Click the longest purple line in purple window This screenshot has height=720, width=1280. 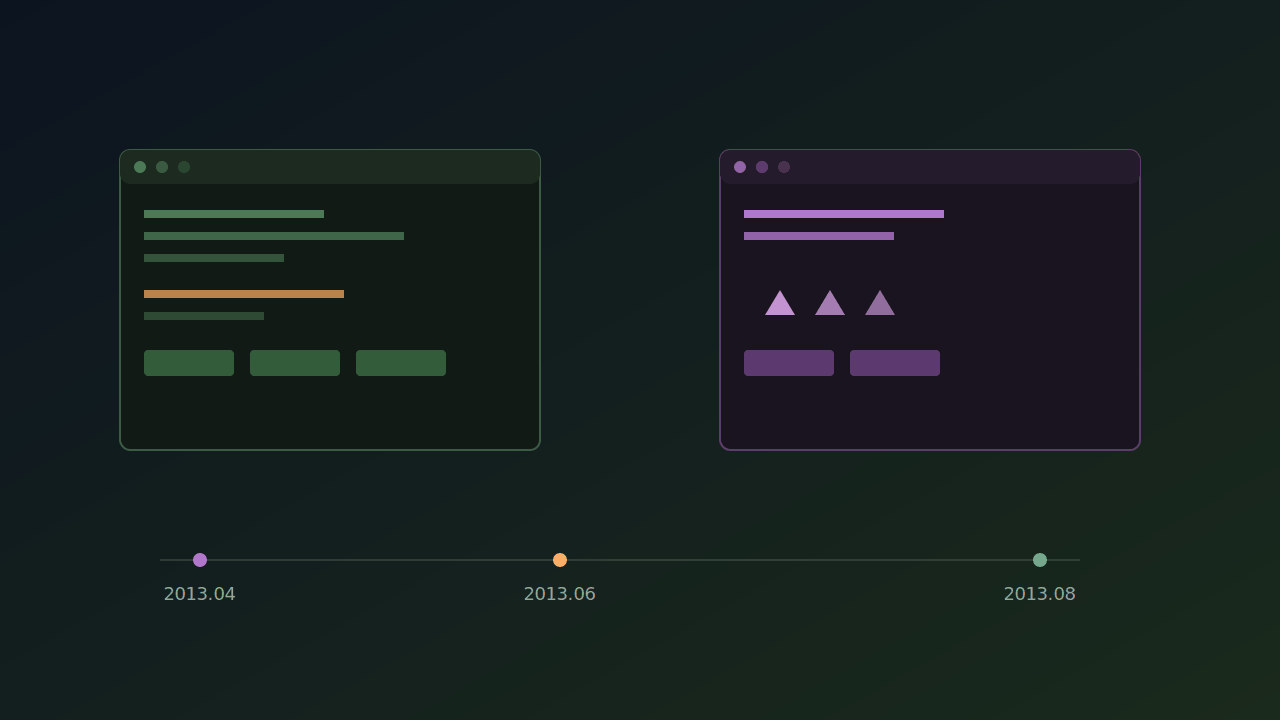[x=844, y=214]
